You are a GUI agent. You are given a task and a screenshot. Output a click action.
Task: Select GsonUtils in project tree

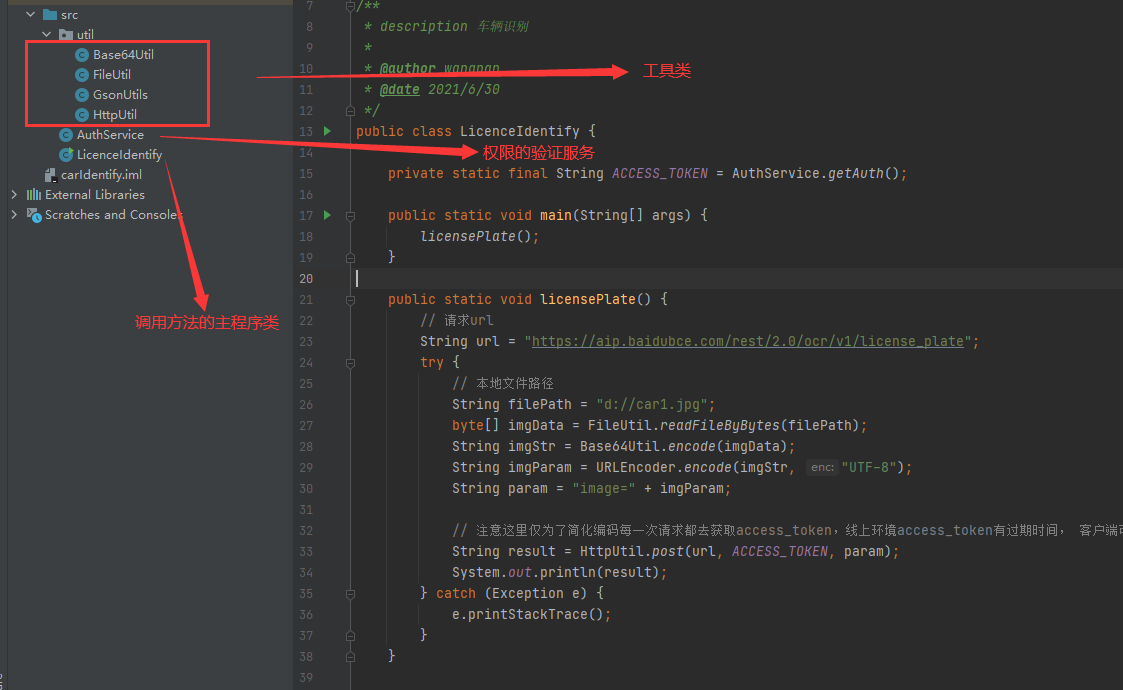point(120,95)
